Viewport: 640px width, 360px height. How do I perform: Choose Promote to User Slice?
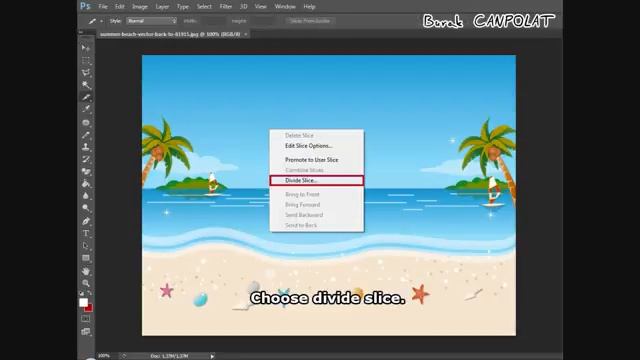click(x=317, y=160)
